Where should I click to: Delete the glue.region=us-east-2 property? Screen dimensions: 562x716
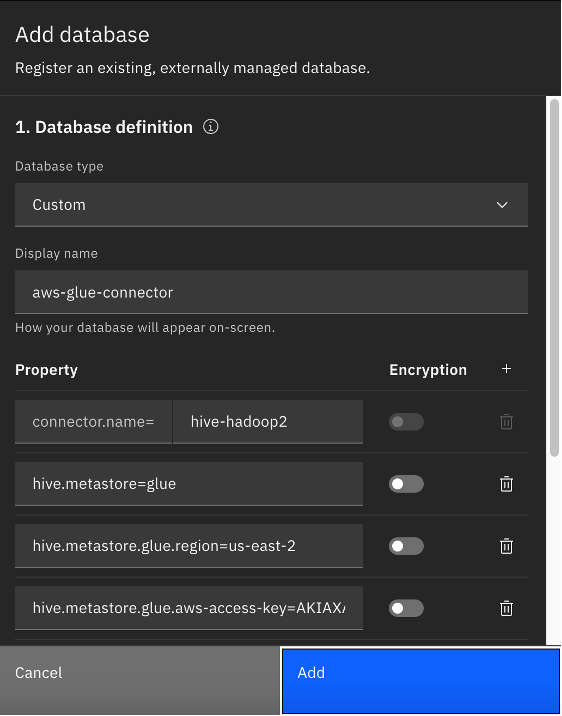click(506, 546)
